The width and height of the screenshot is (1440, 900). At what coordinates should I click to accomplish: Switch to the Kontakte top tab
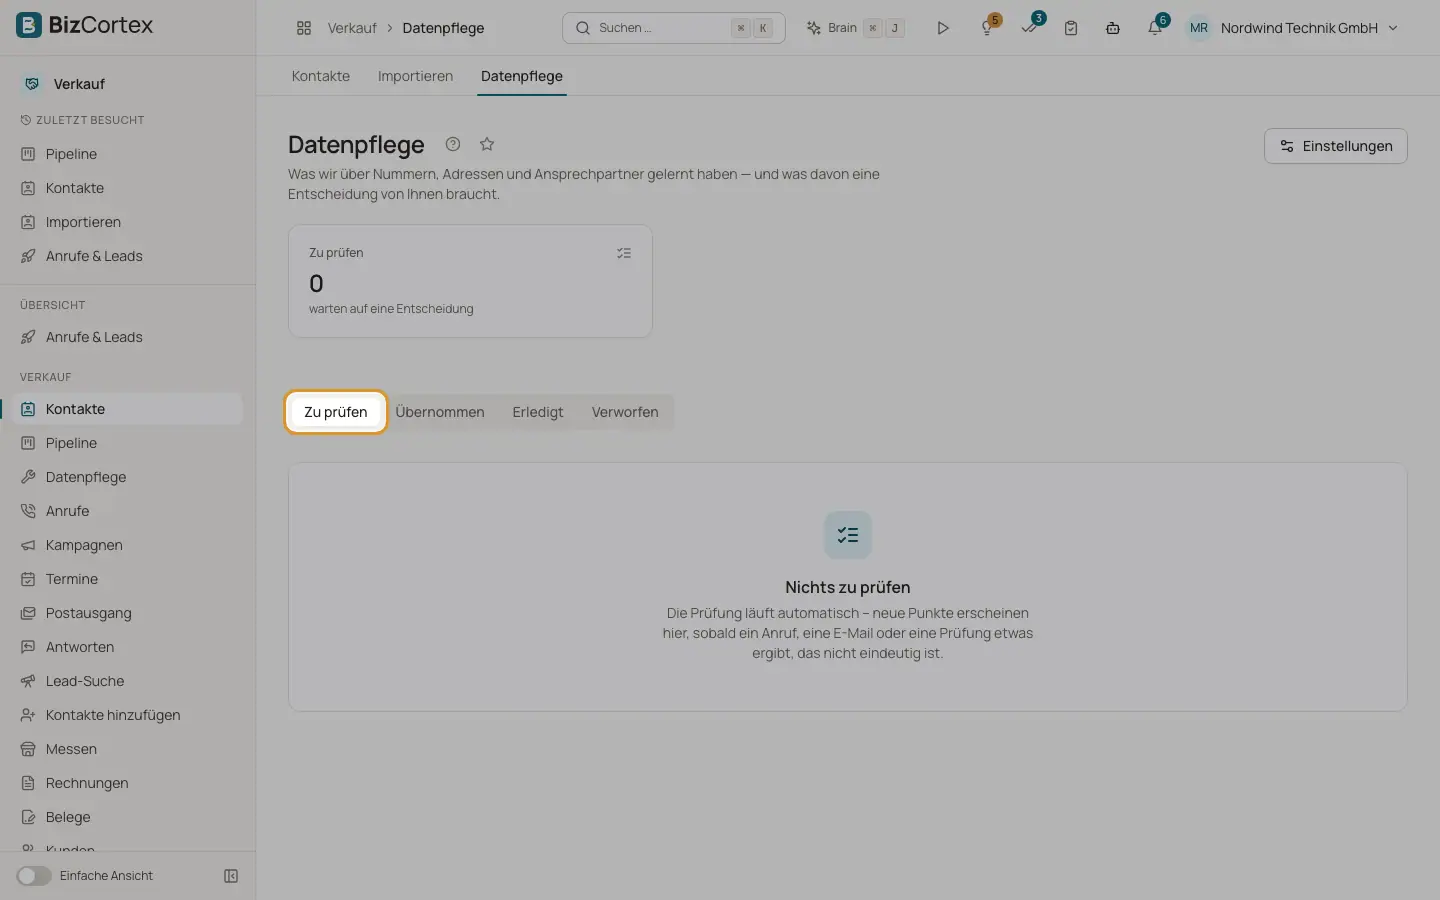[321, 76]
